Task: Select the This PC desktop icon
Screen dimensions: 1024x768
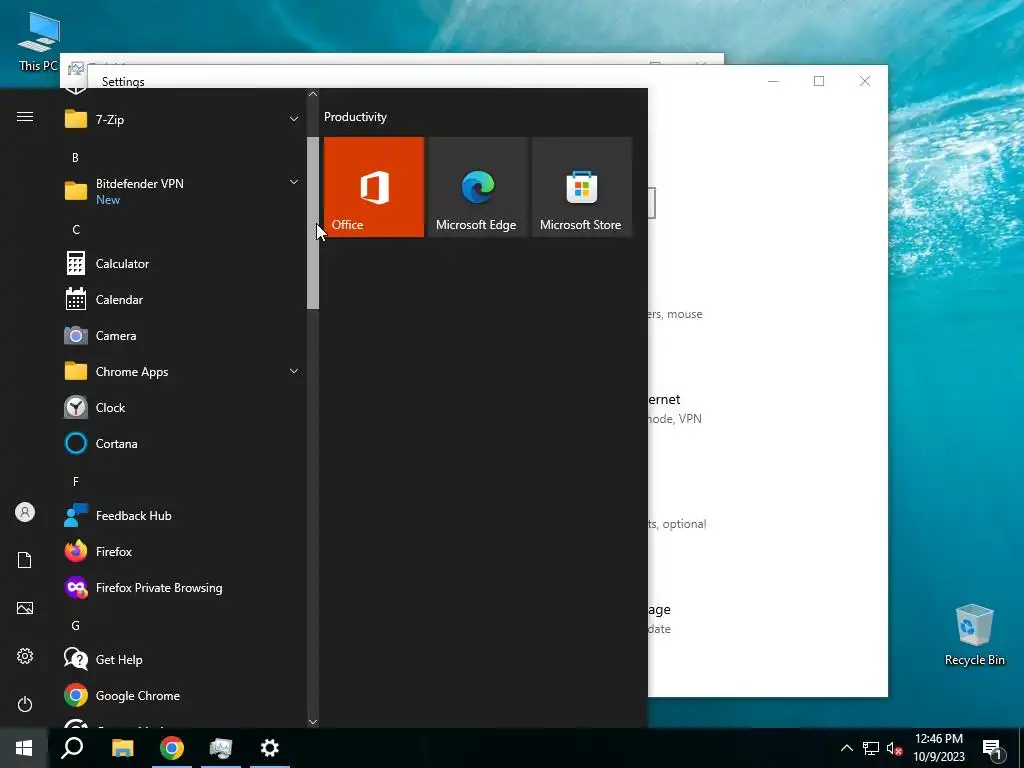Action: click(x=39, y=40)
